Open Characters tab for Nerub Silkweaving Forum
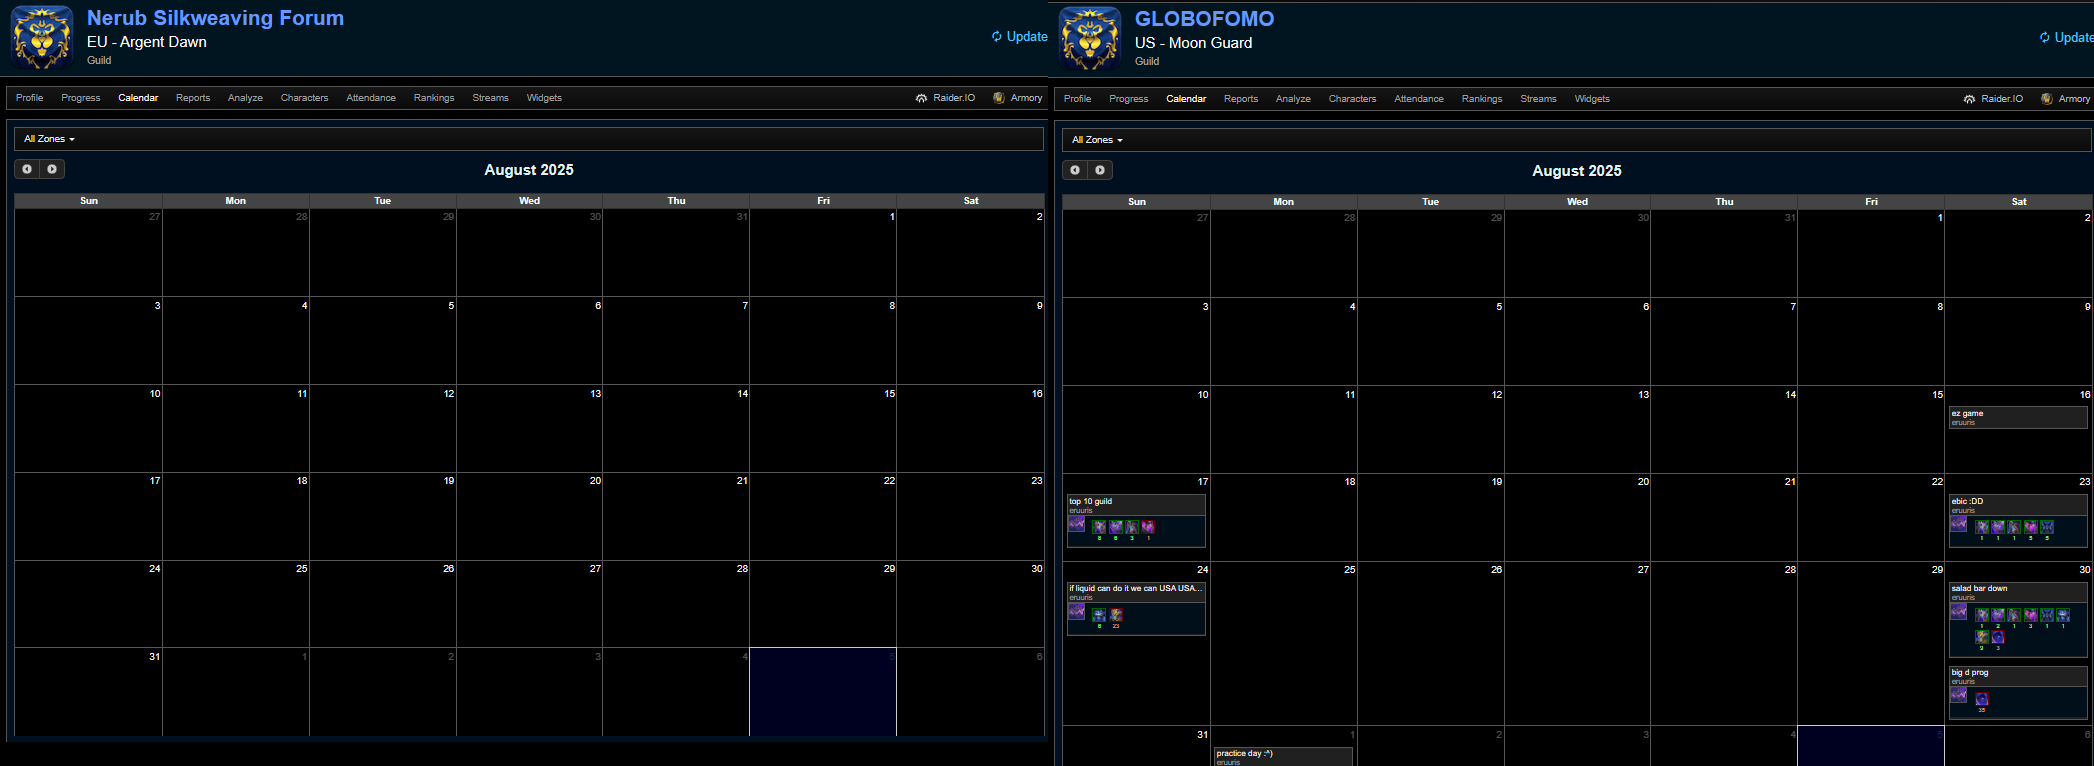 304,98
